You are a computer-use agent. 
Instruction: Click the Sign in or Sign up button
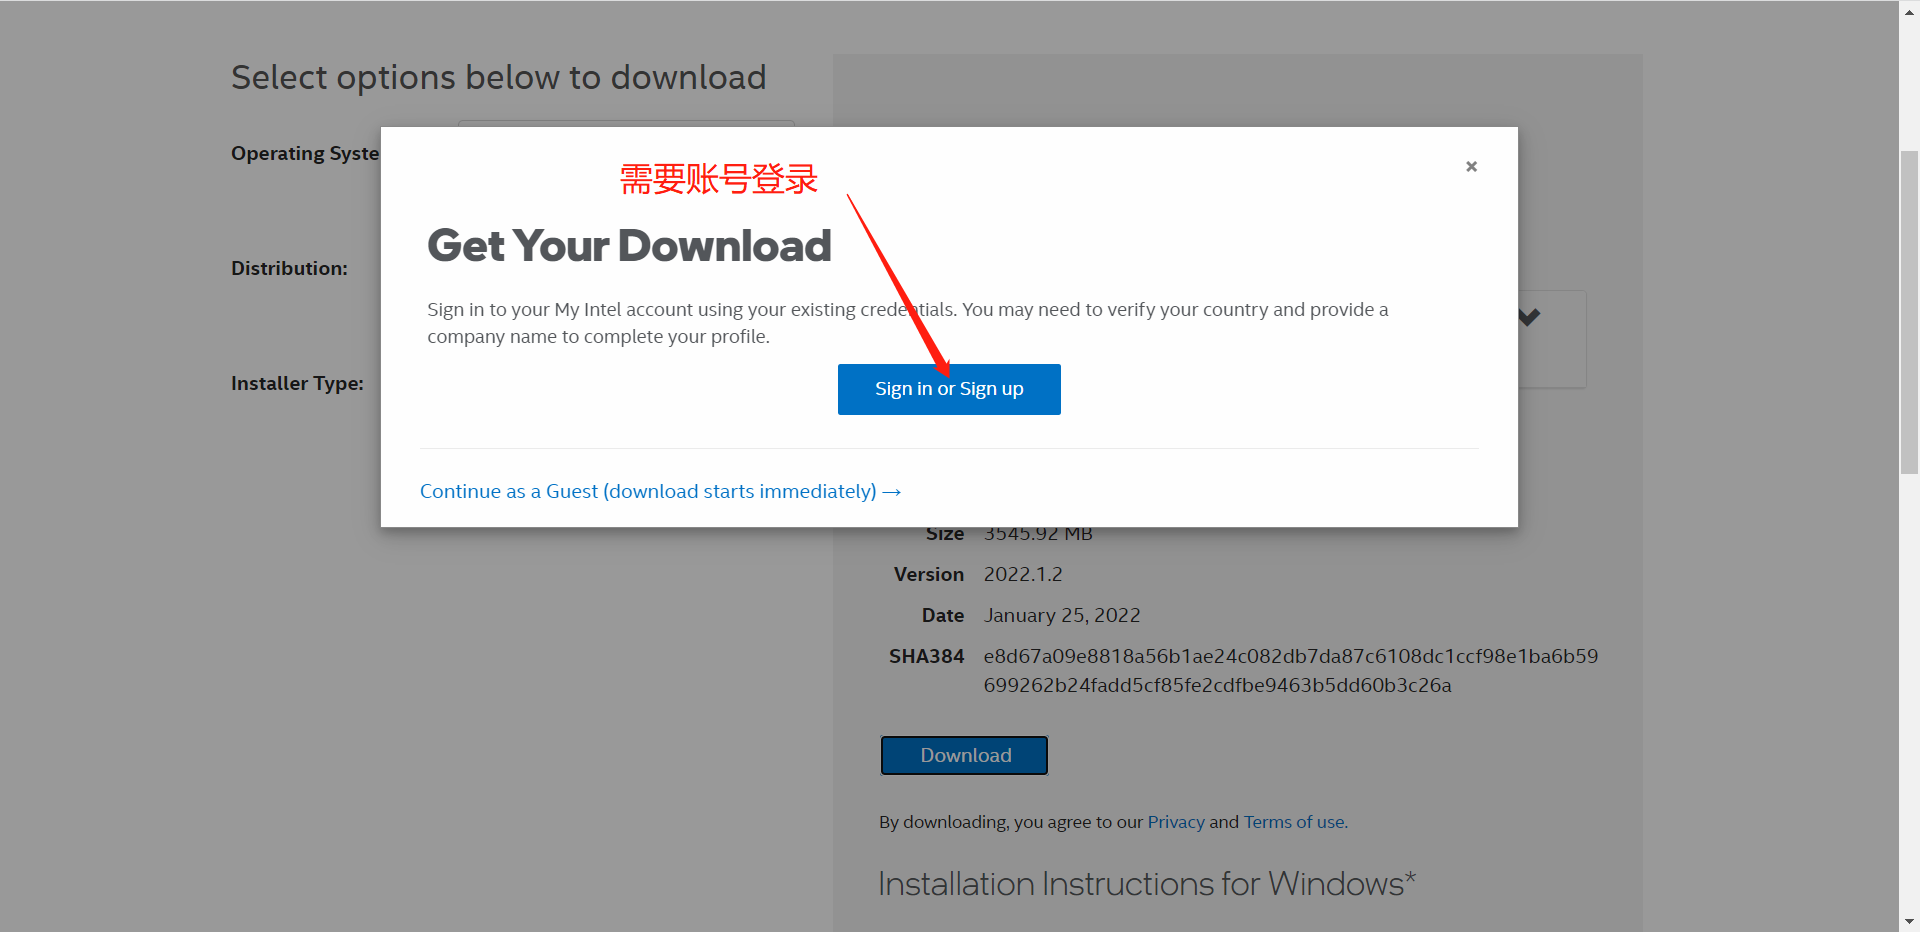949,389
